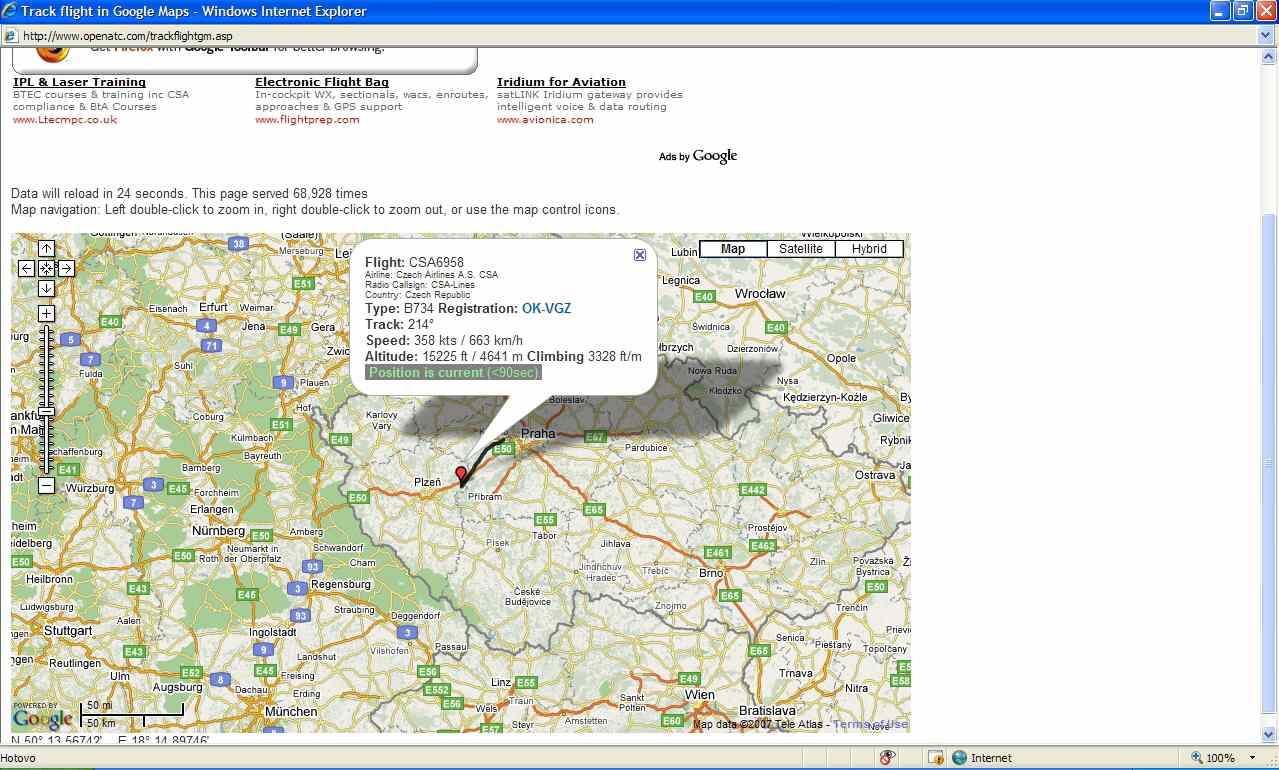Screen dimensions: 1279x770
Task: Switch the map to Hybrid view
Action: (869, 249)
